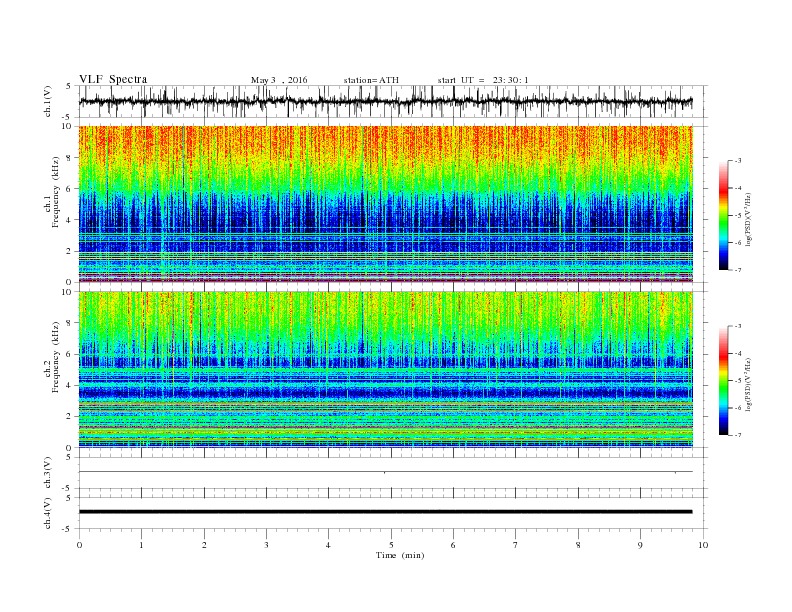Click the '0' tick on the Time axis
This screenshot has height=612, width=792.
pos(79,545)
